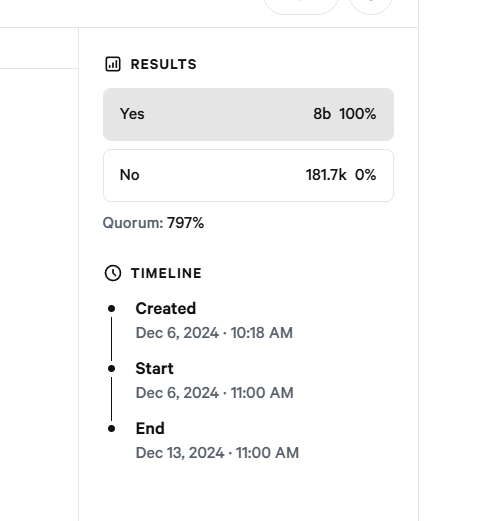Click the 0% percentage label
Image resolution: width=494 pixels, height=521 pixels.
pos(365,175)
